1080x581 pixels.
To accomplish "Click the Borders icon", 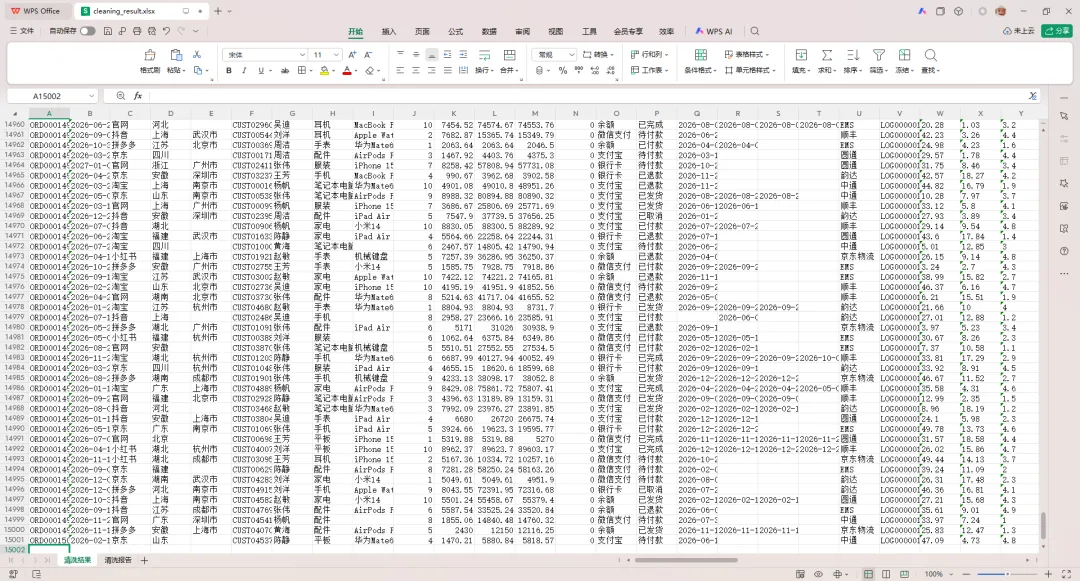I will [302, 70].
